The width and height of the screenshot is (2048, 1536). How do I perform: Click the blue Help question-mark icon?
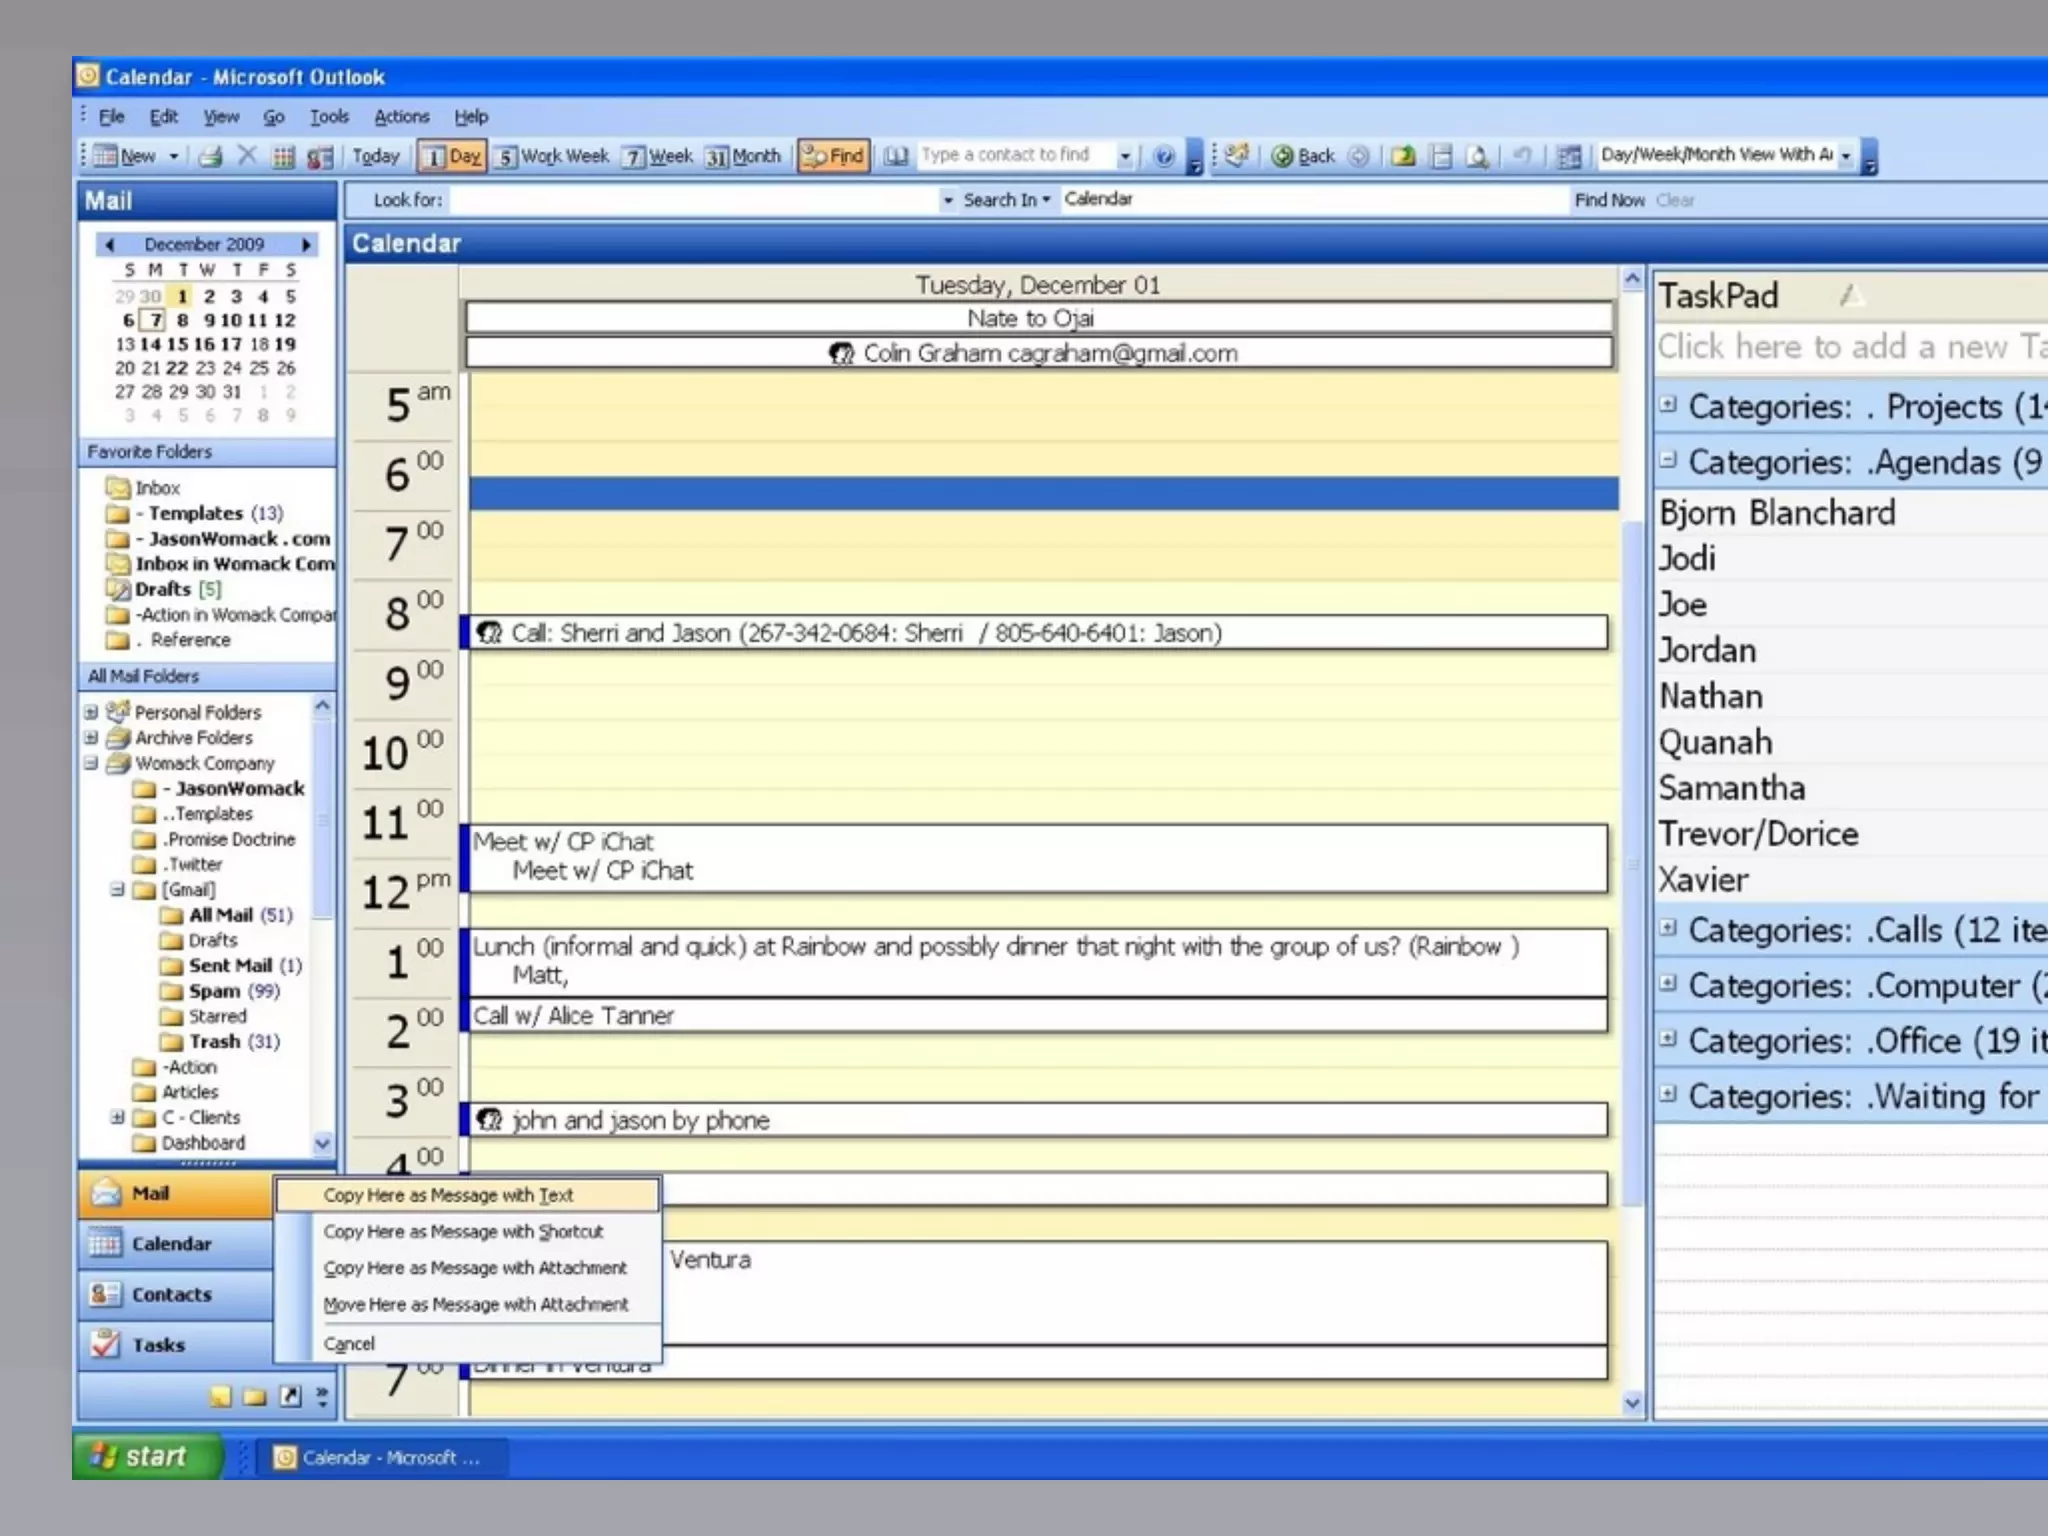click(x=1163, y=156)
